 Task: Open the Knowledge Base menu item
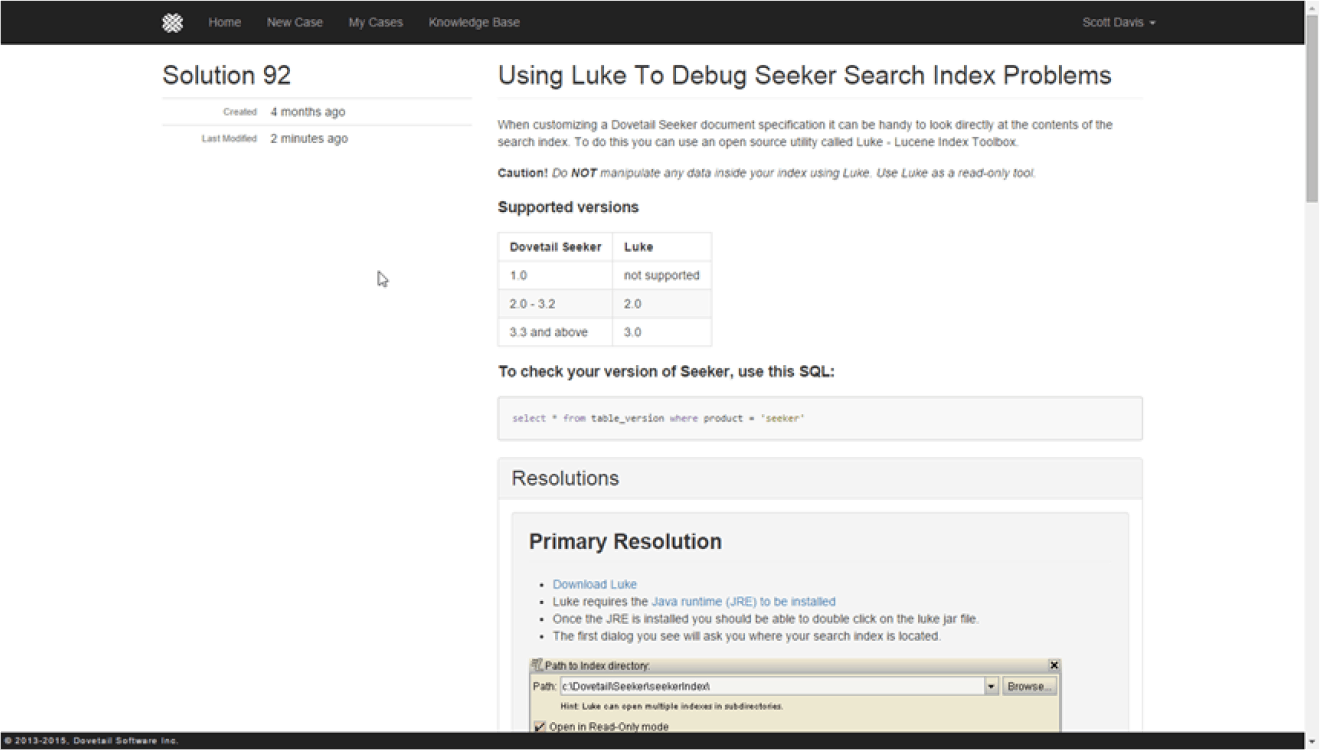[473, 21]
